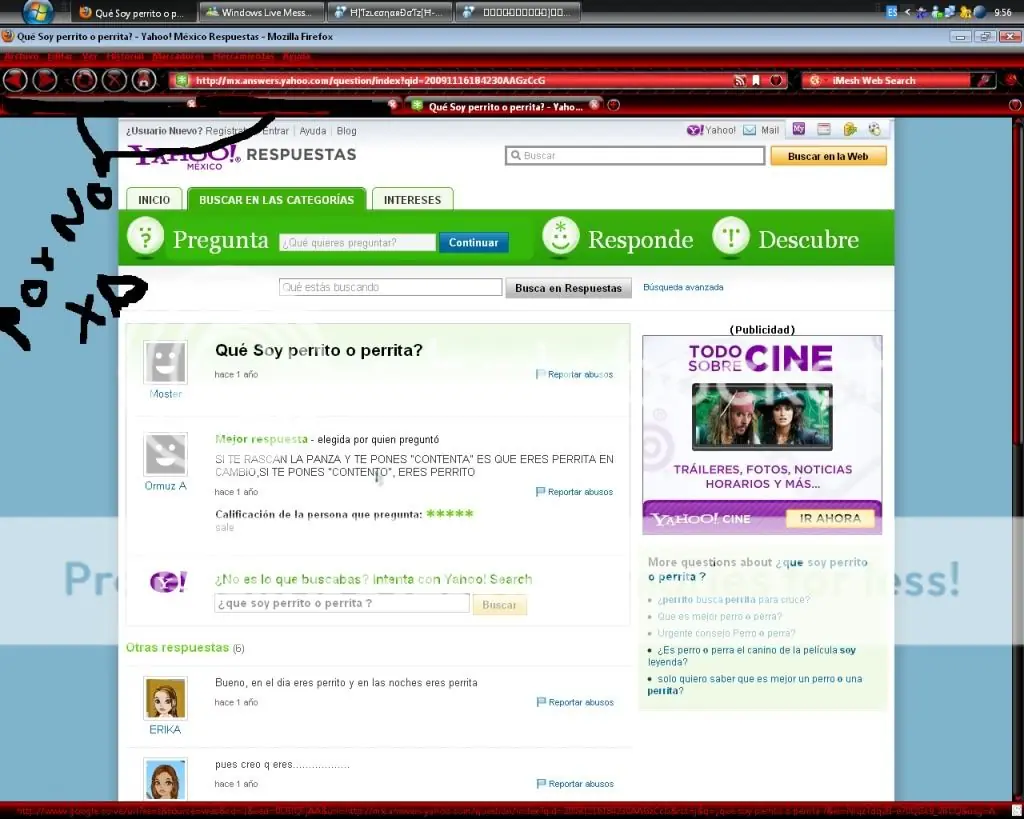
Task: Open Ormuz A's gray avatar
Action: [165, 454]
